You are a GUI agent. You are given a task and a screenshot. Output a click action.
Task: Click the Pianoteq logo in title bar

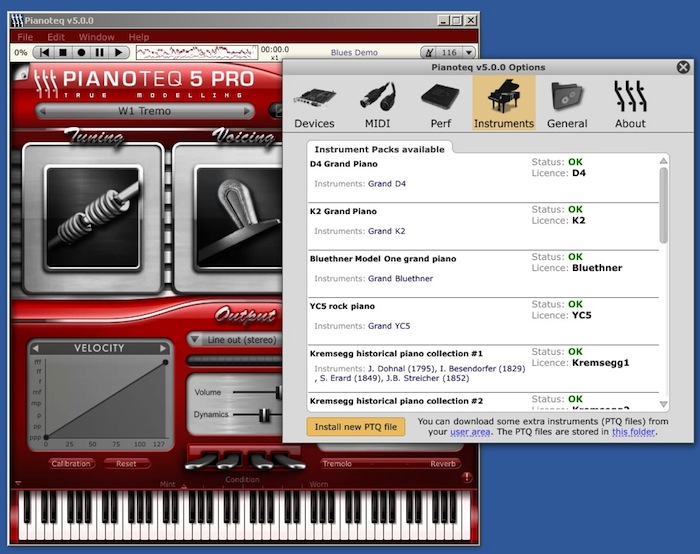pos(17,21)
